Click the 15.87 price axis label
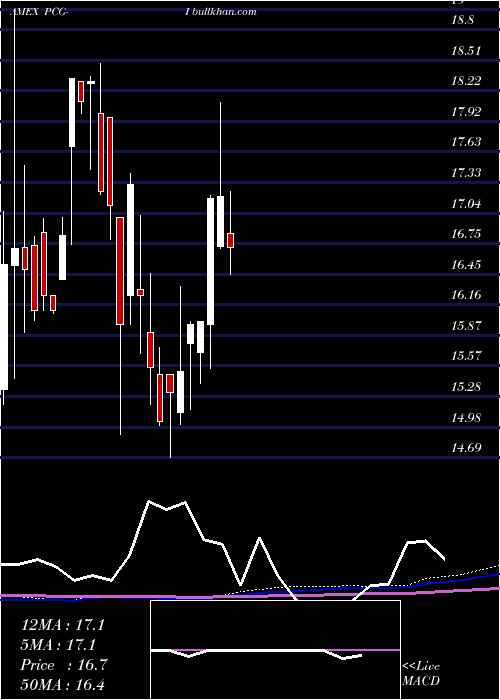This screenshot has width=500, height=700. pyautogui.click(x=466, y=325)
